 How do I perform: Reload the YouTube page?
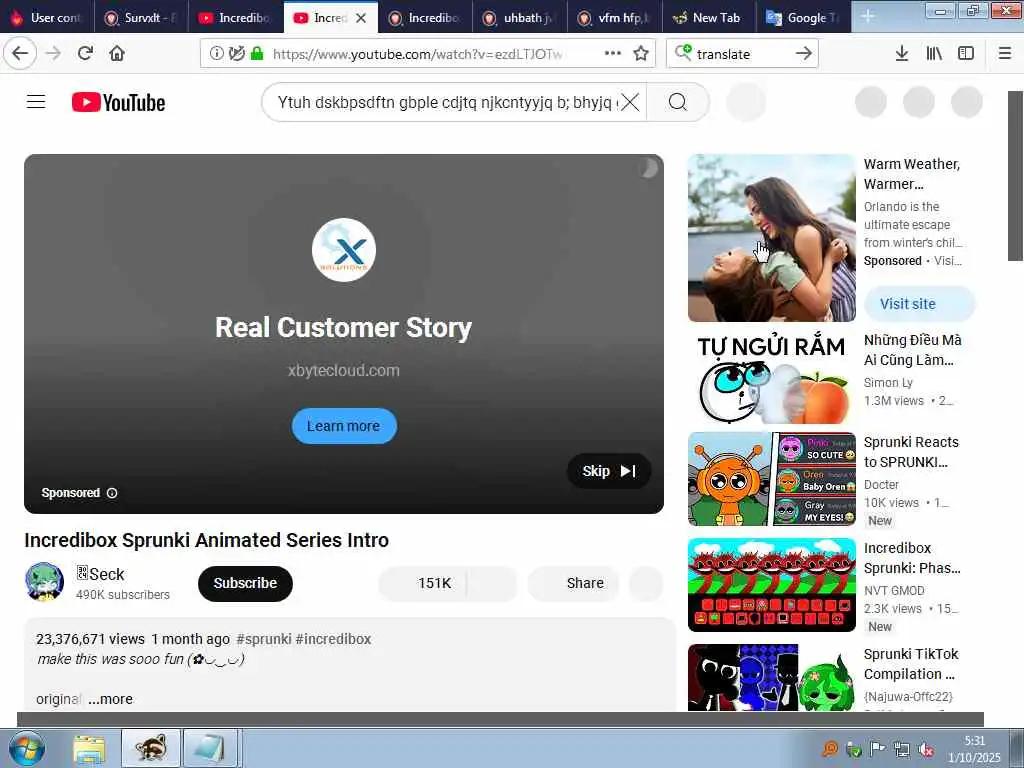click(85, 54)
